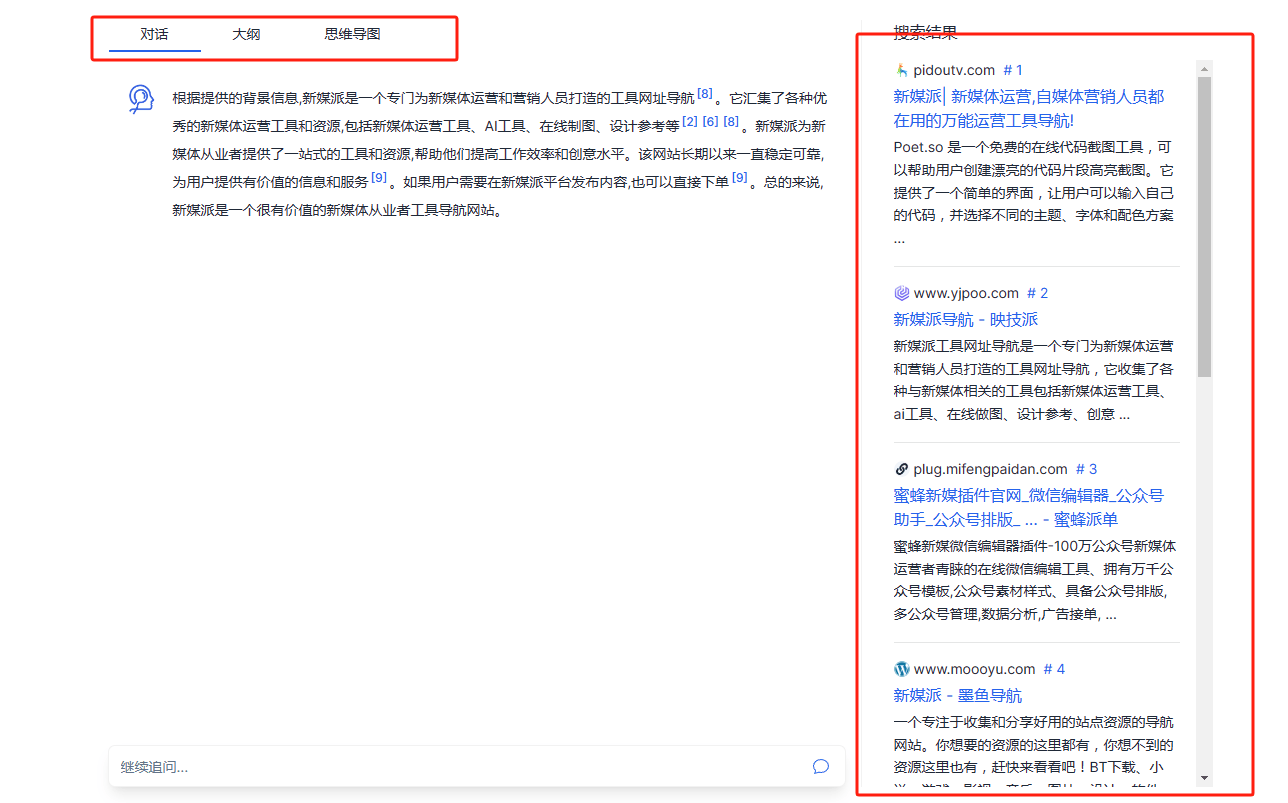Open the 新媒派 新媒体运营 result link
This screenshot has height=803, width=1288.
(x=1028, y=108)
